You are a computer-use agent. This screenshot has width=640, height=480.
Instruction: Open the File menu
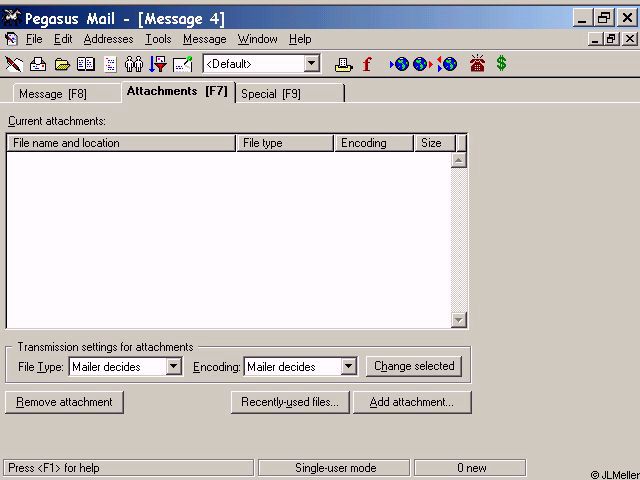coord(34,39)
